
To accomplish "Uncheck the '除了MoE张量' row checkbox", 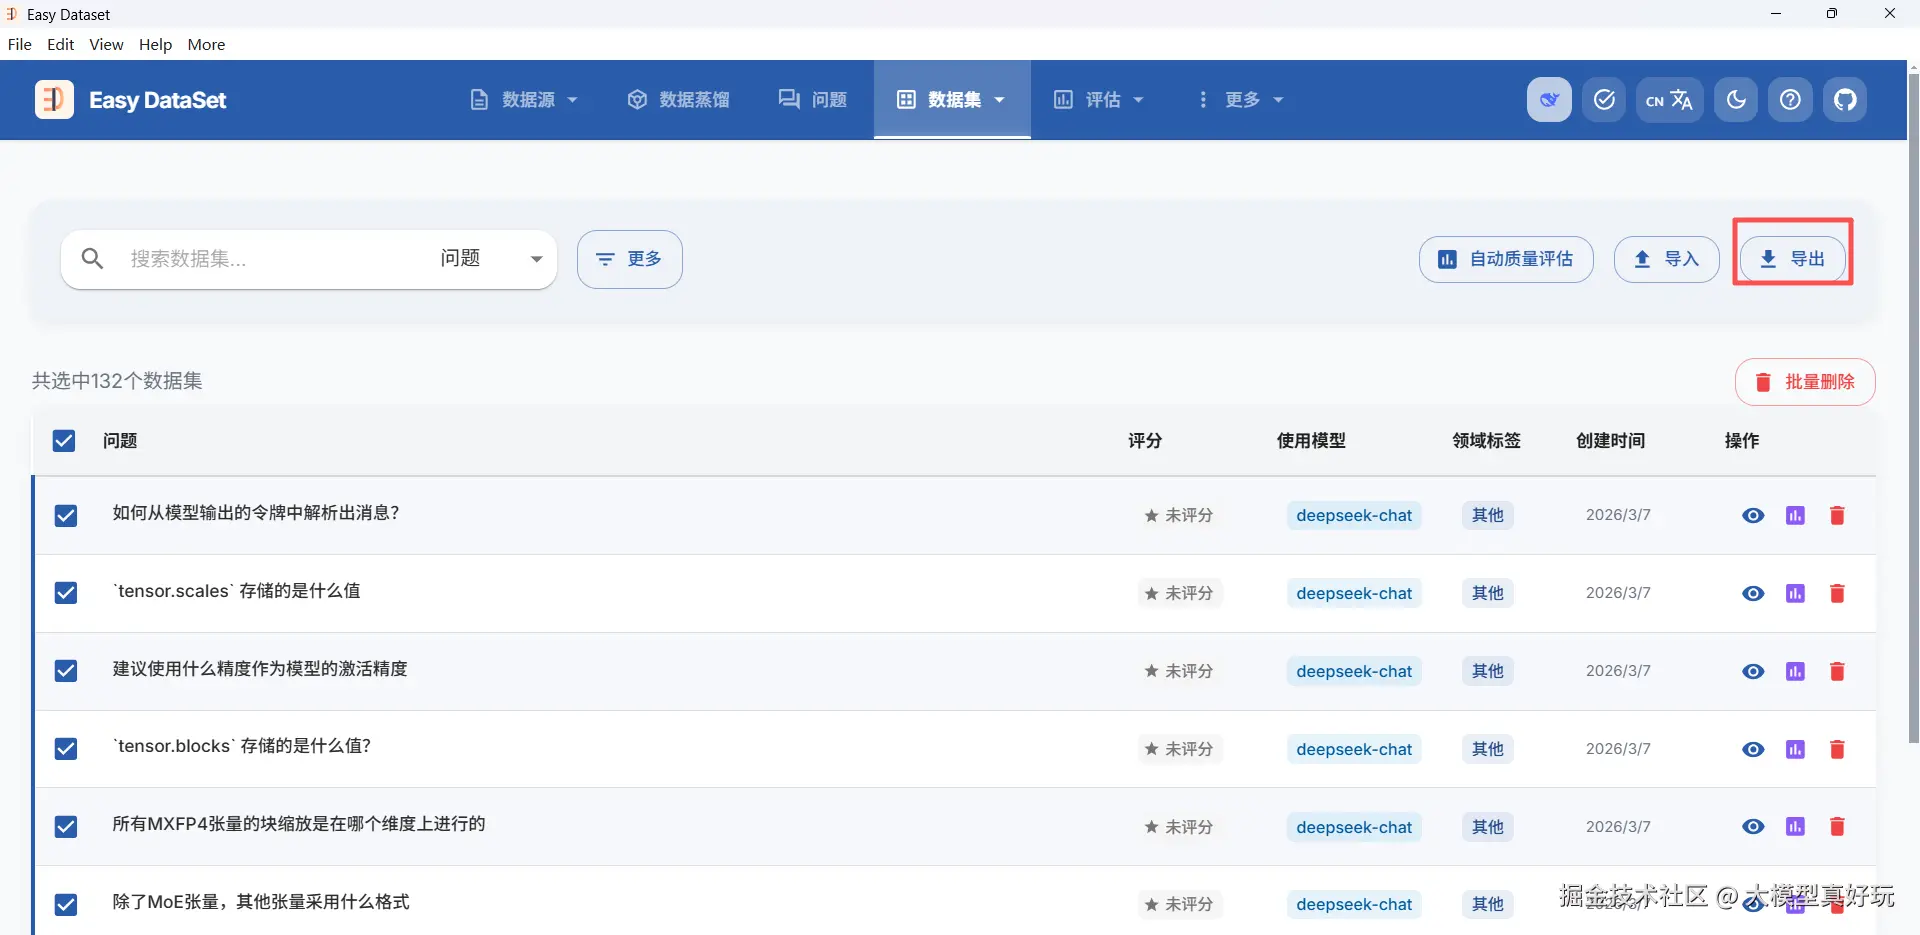I will click(x=66, y=905).
